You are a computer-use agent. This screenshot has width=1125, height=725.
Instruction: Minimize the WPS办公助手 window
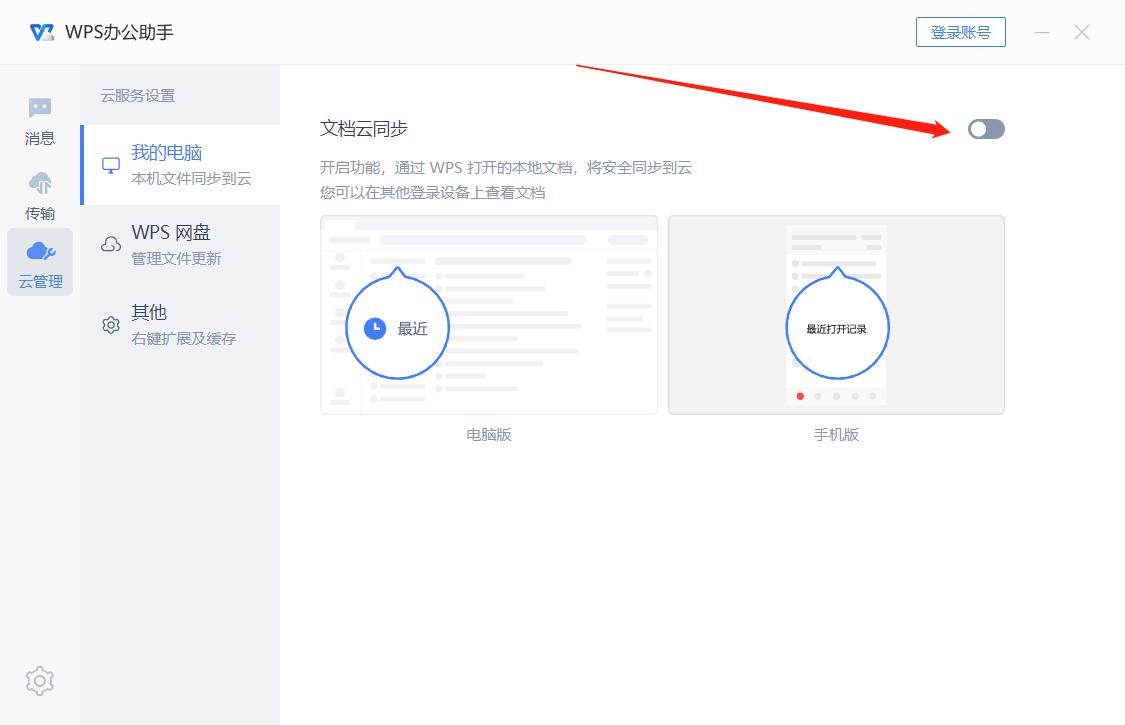pos(1042,32)
